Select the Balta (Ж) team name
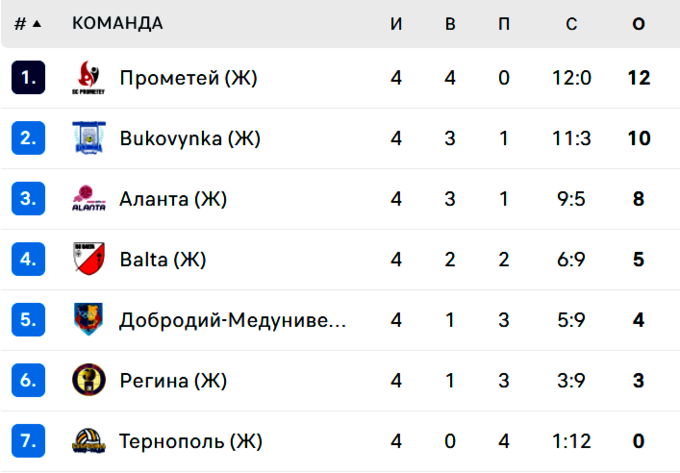 (162, 260)
